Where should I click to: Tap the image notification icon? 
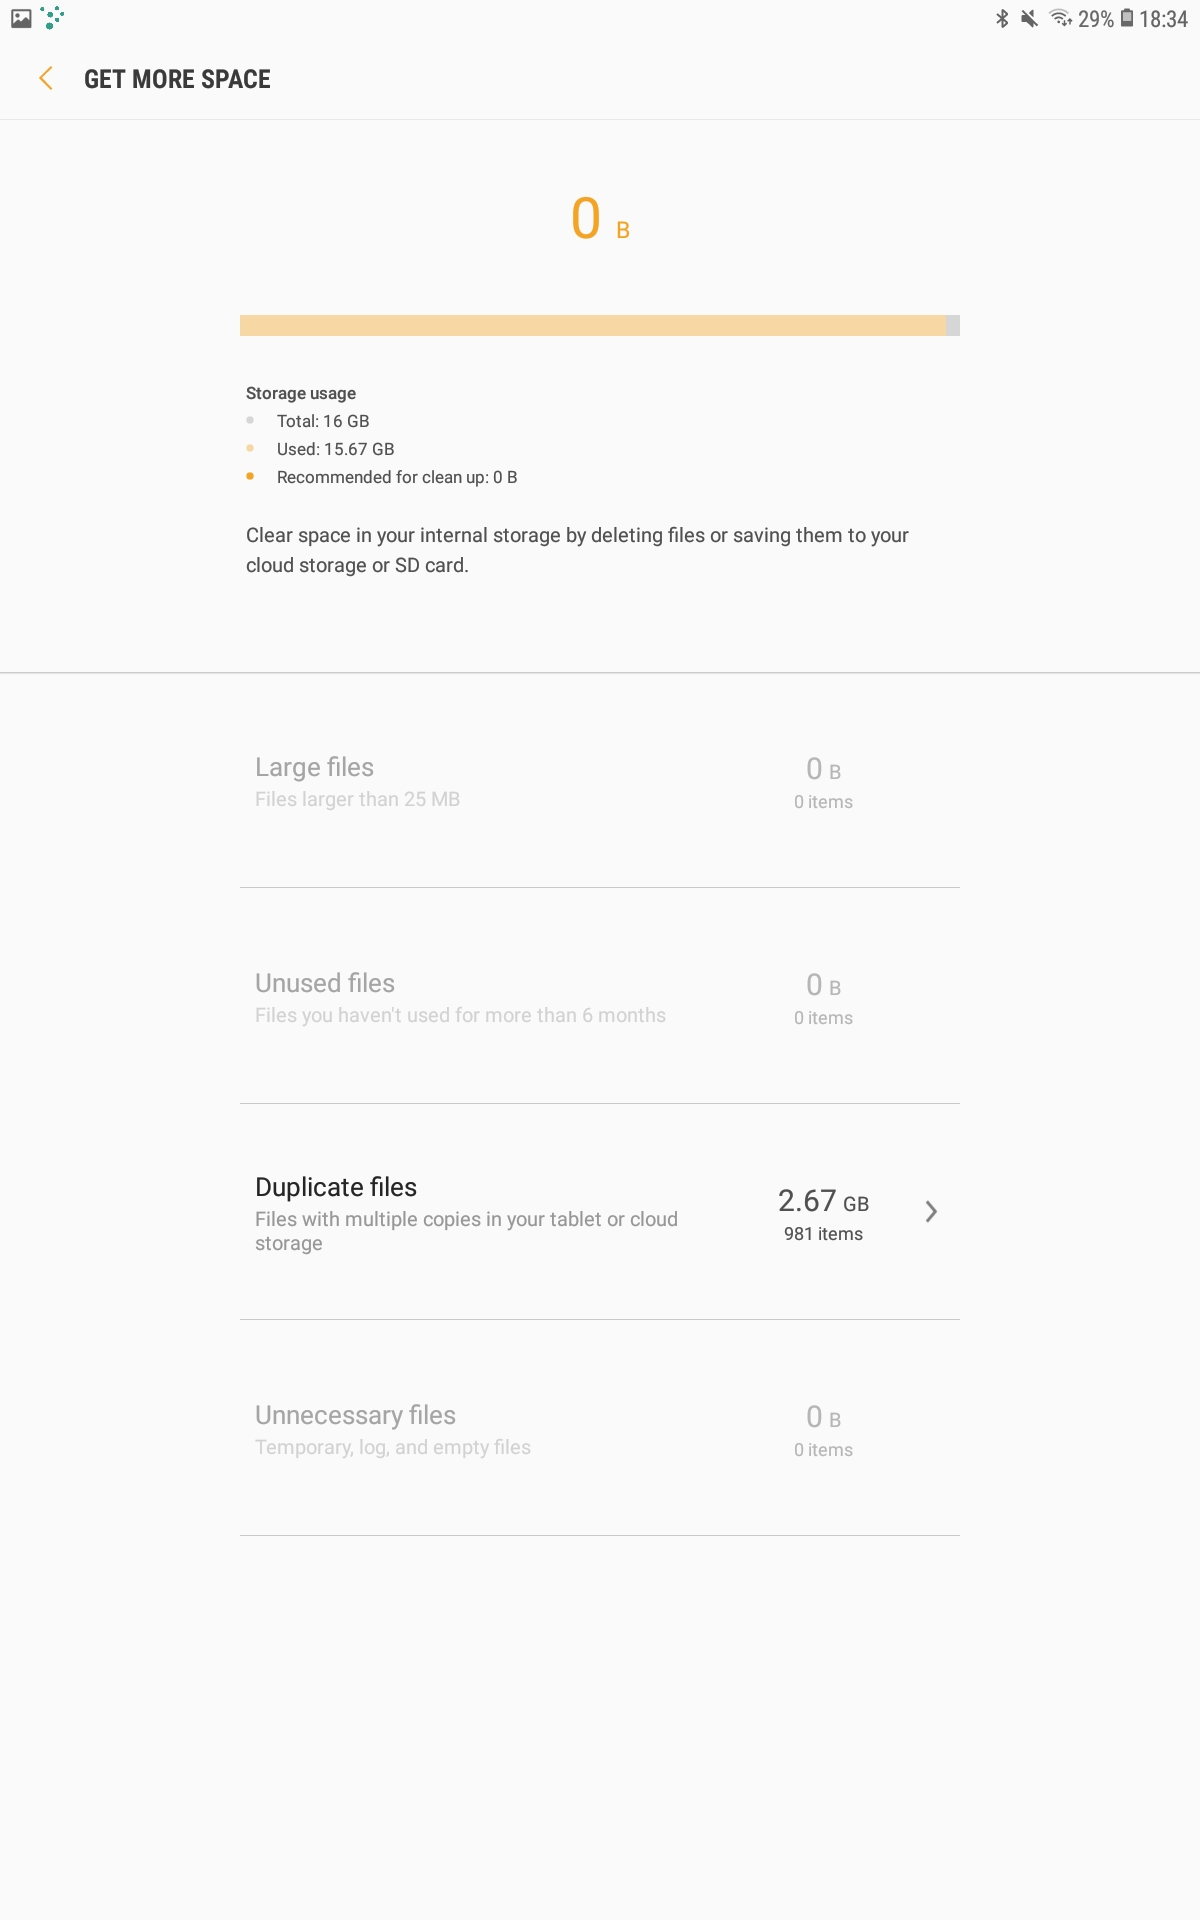[x=21, y=18]
